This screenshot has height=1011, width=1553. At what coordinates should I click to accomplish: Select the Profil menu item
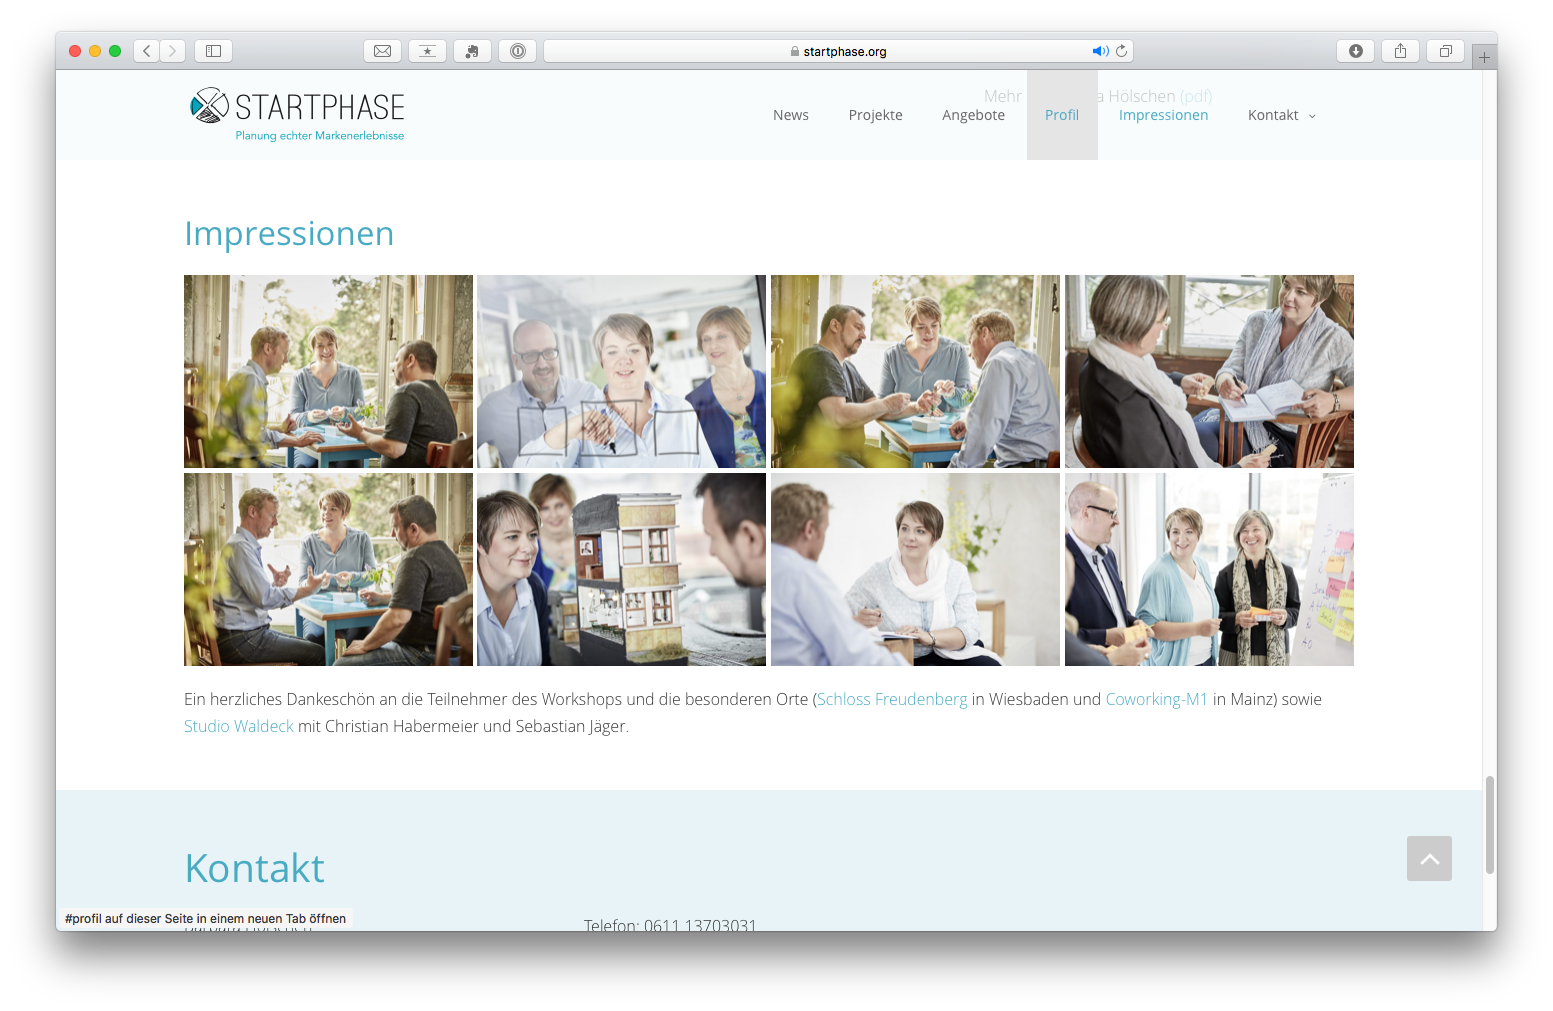click(1062, 115)
